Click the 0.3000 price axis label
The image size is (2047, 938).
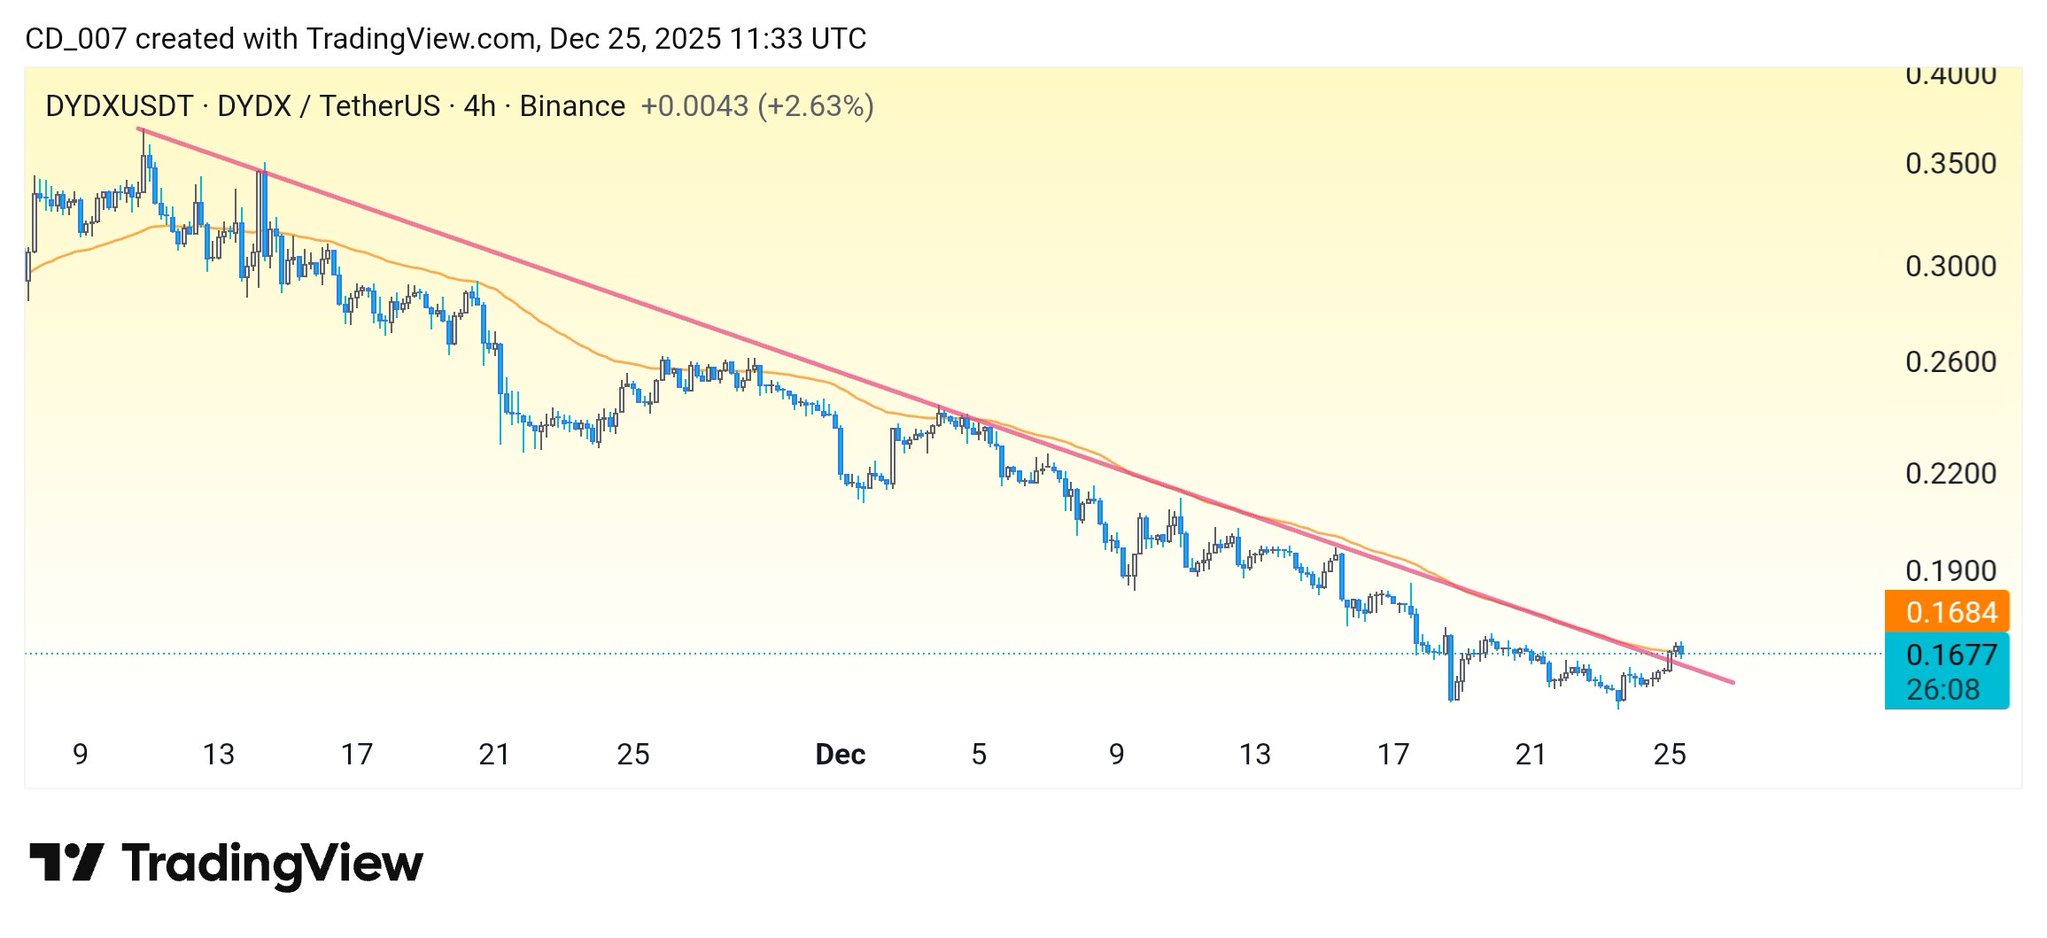(x=1950, y=266)
